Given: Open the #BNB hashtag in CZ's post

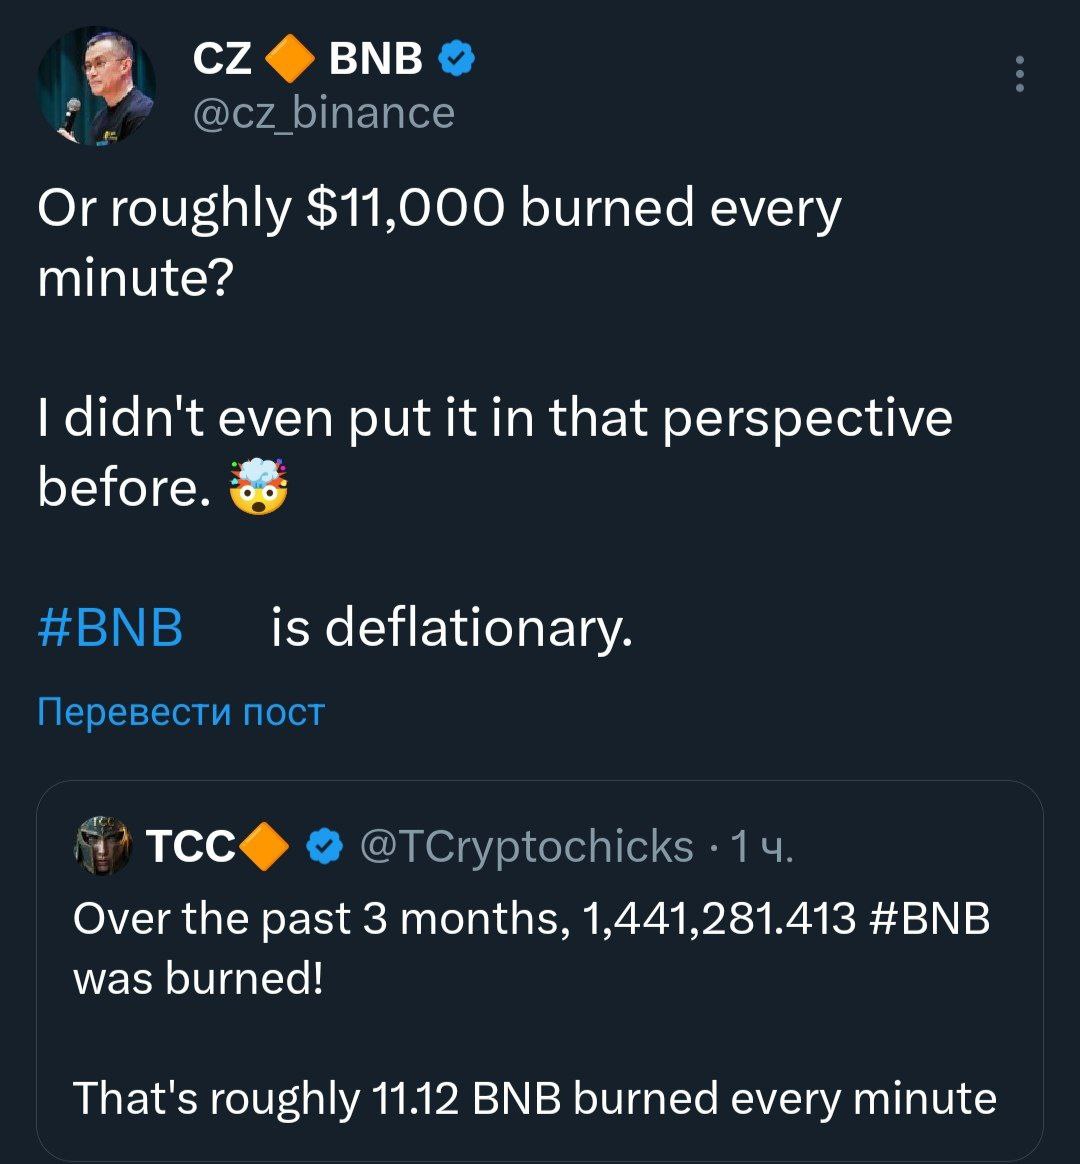Looking at the screenshot, I should pyautogui.click(x=111, y=629).
